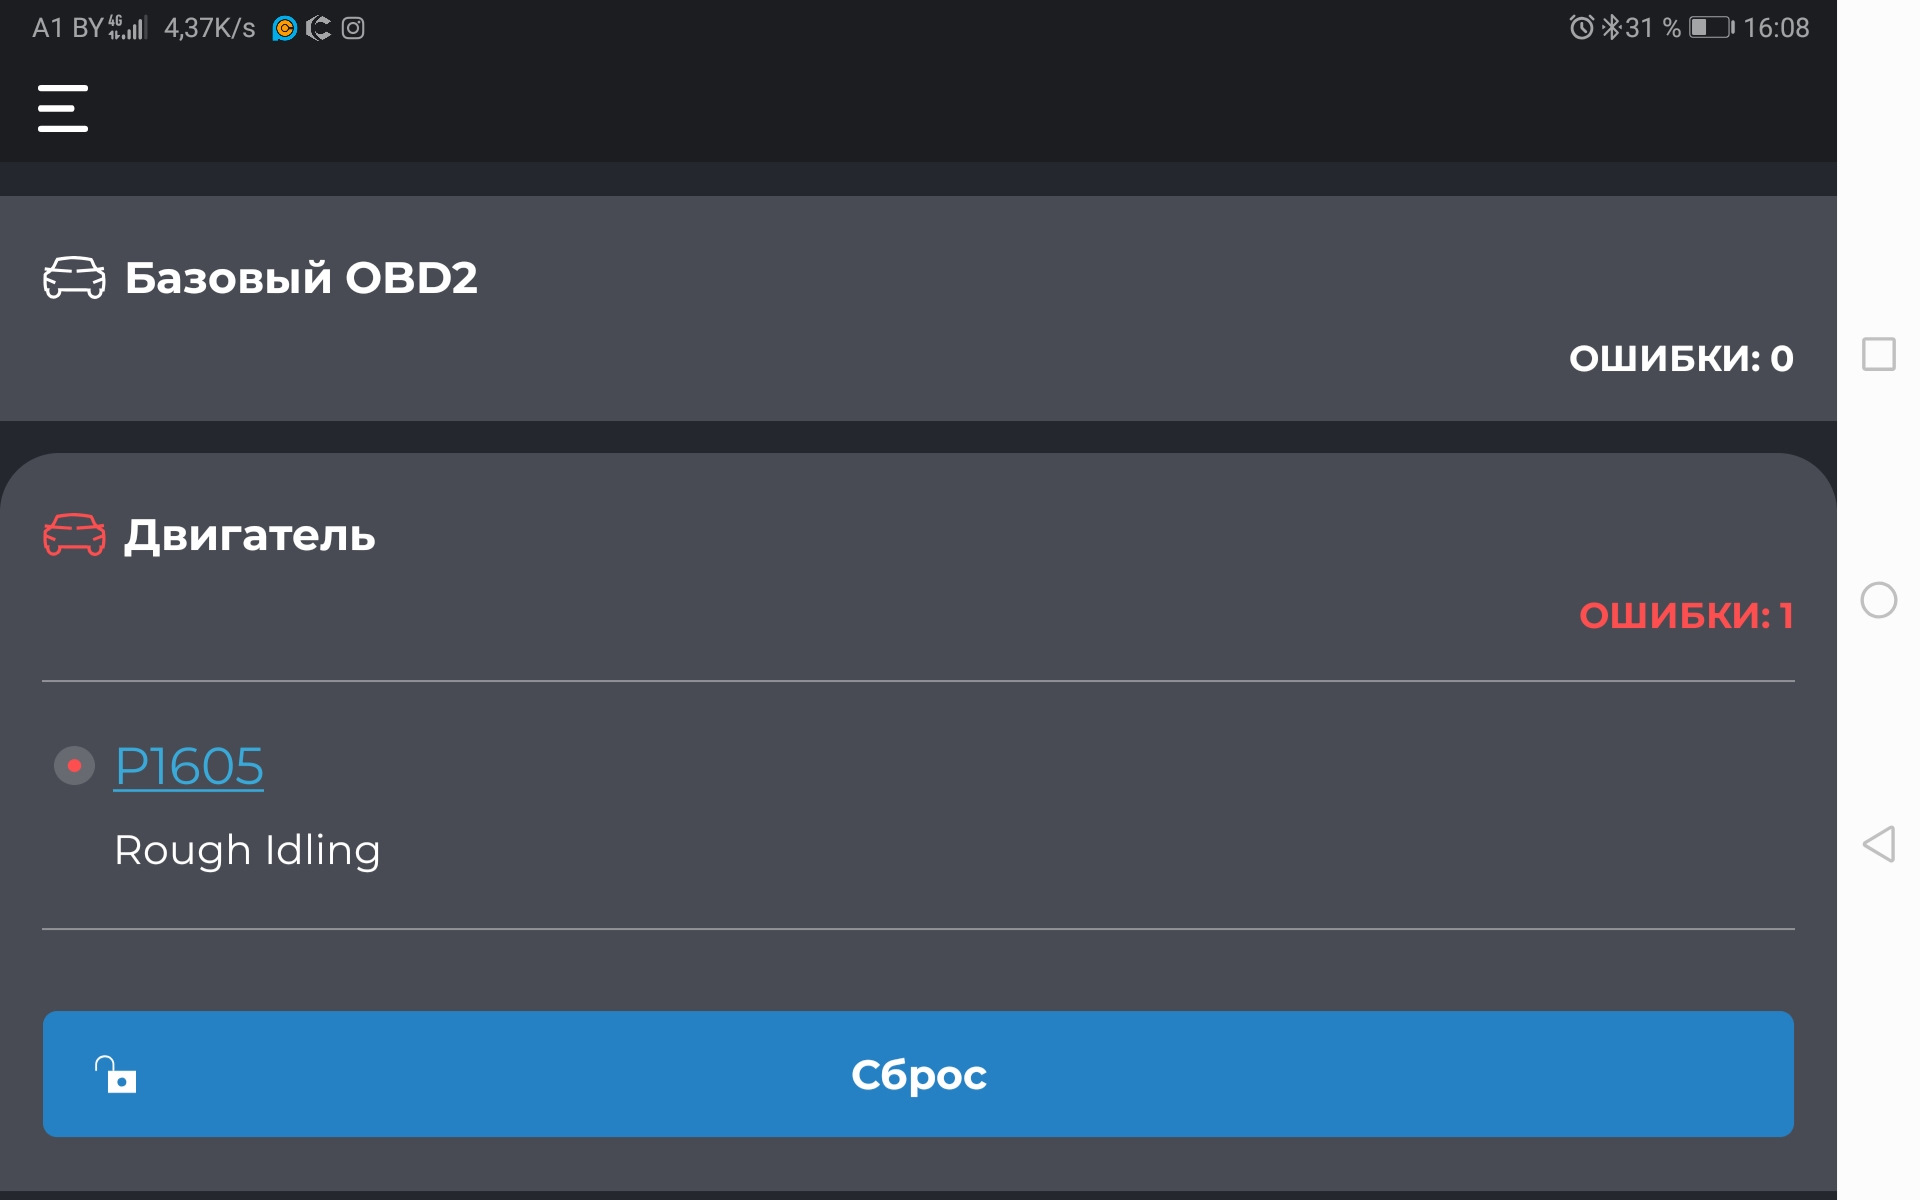
Task: Tap the Android recent apps square button
Action: pos(1878,354)
